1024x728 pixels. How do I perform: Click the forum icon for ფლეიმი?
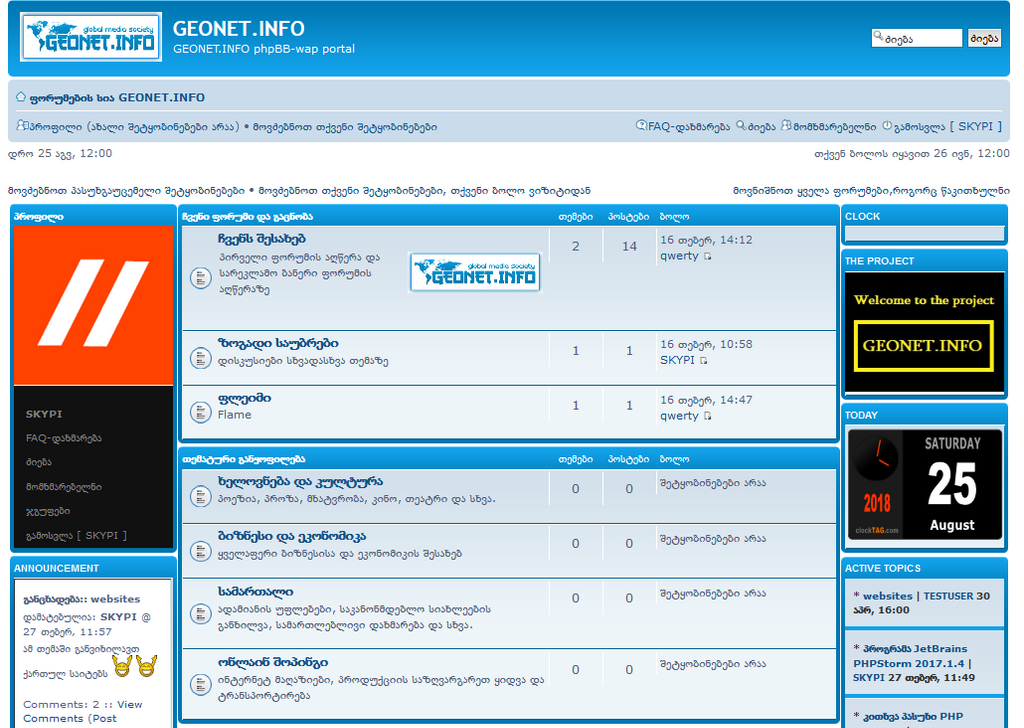[200, 412]
